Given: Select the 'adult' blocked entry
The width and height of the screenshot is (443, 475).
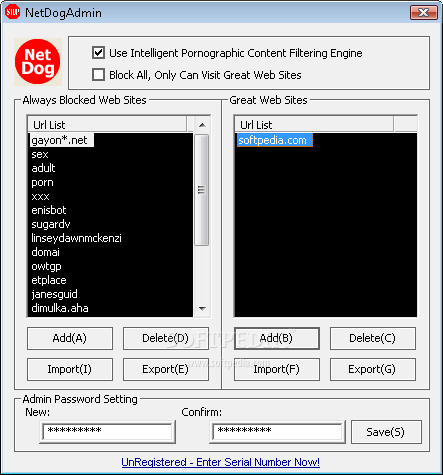Looking at the screenshot, I should [43, 168].
